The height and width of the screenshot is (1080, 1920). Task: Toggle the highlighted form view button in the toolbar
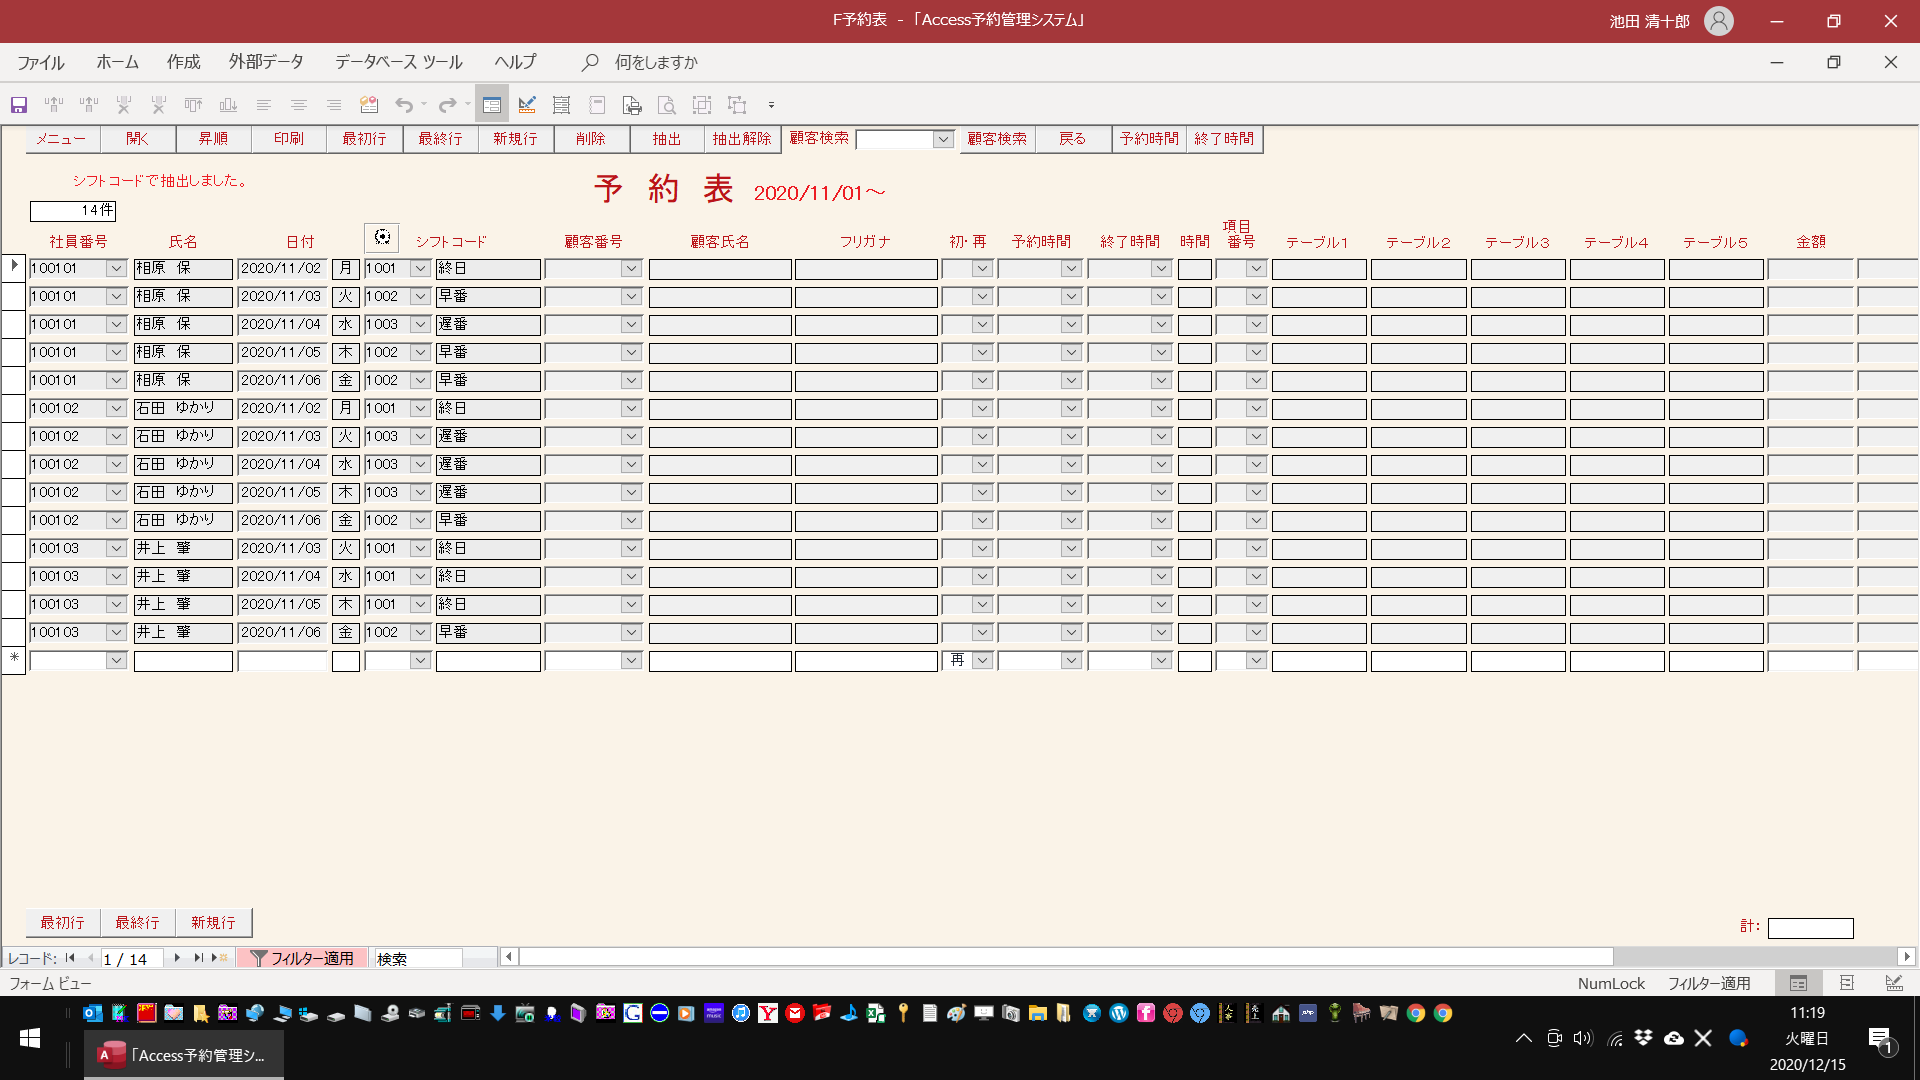coord(491,105)
